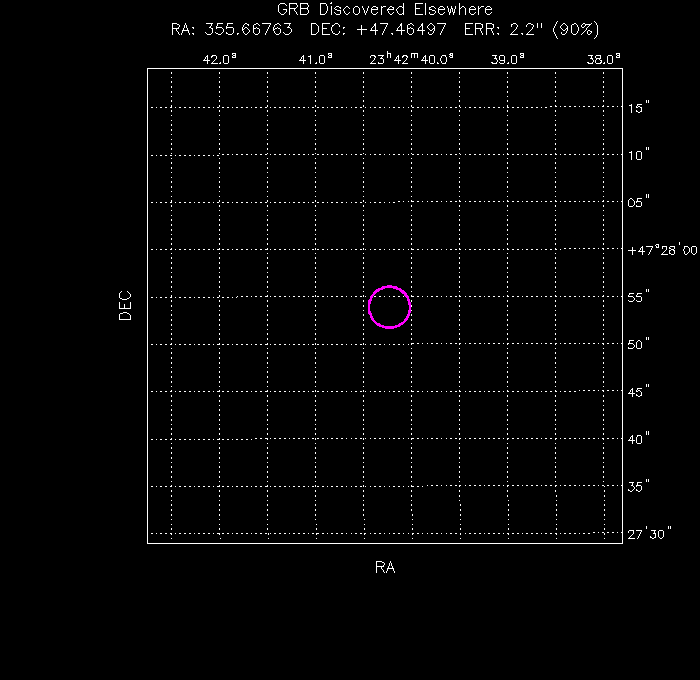Click the vertical 'DEC' axis title
The image size is (700, 680).
125,306
